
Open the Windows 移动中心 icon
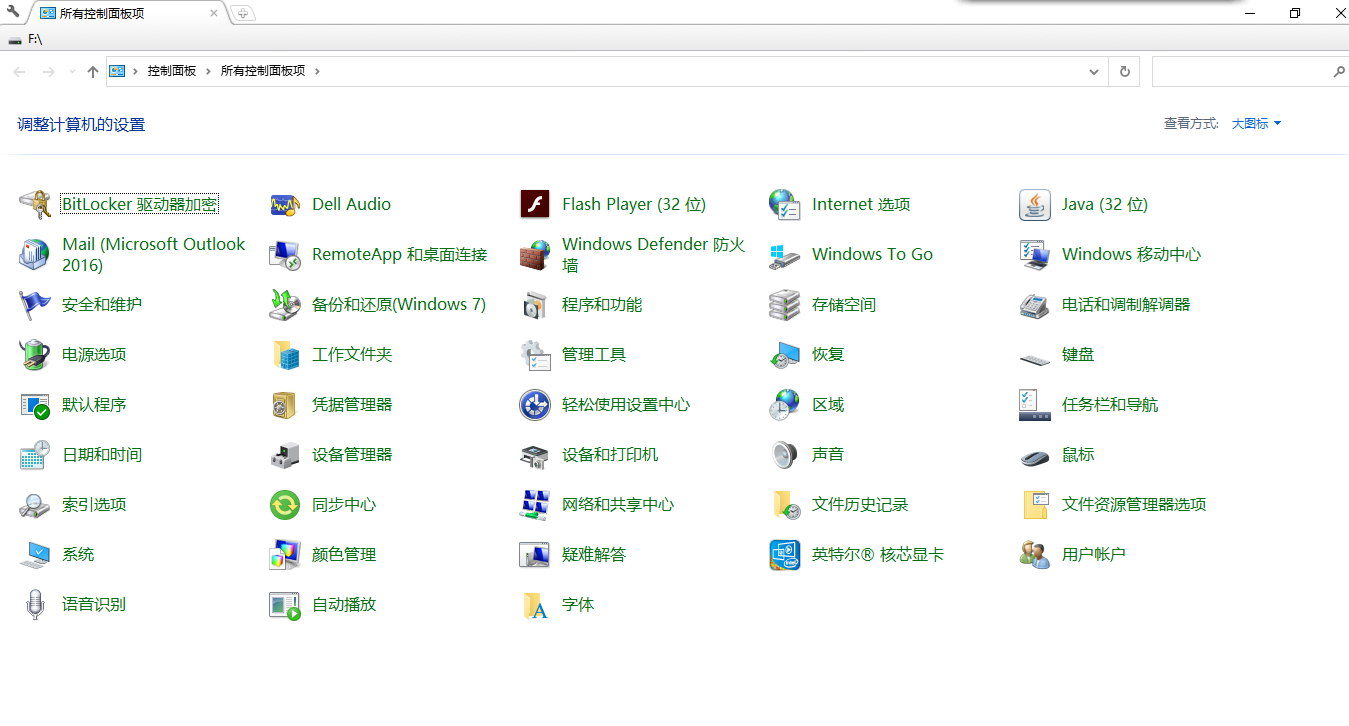1035,255
